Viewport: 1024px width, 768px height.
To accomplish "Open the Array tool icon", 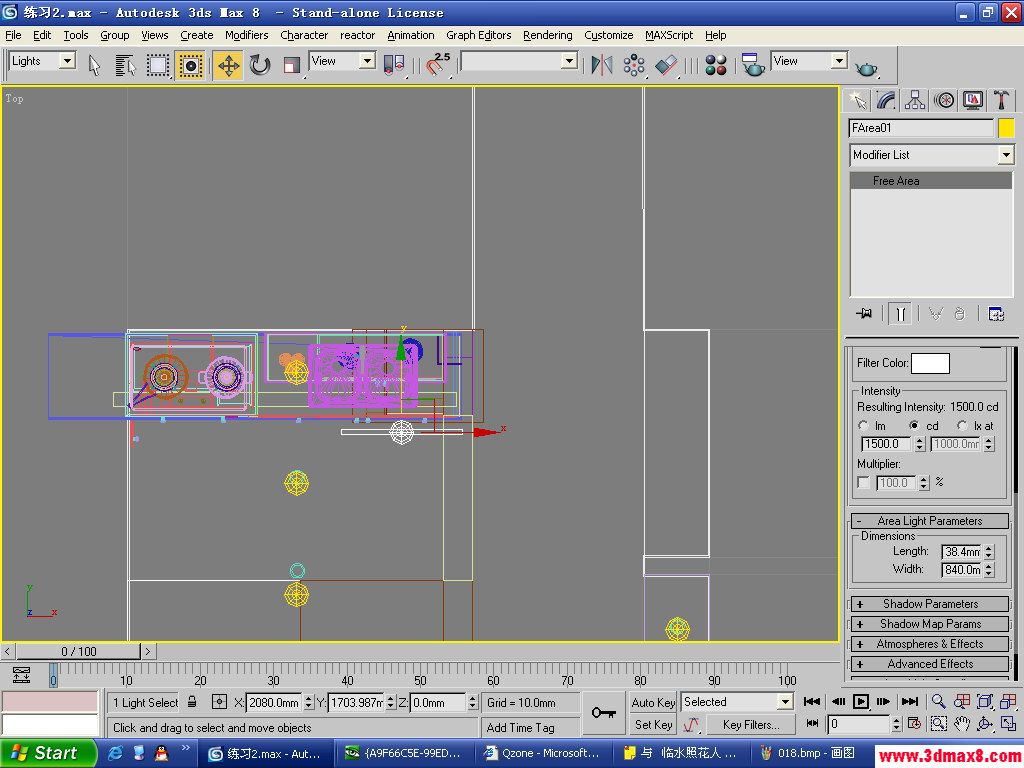I will (633, 65).
